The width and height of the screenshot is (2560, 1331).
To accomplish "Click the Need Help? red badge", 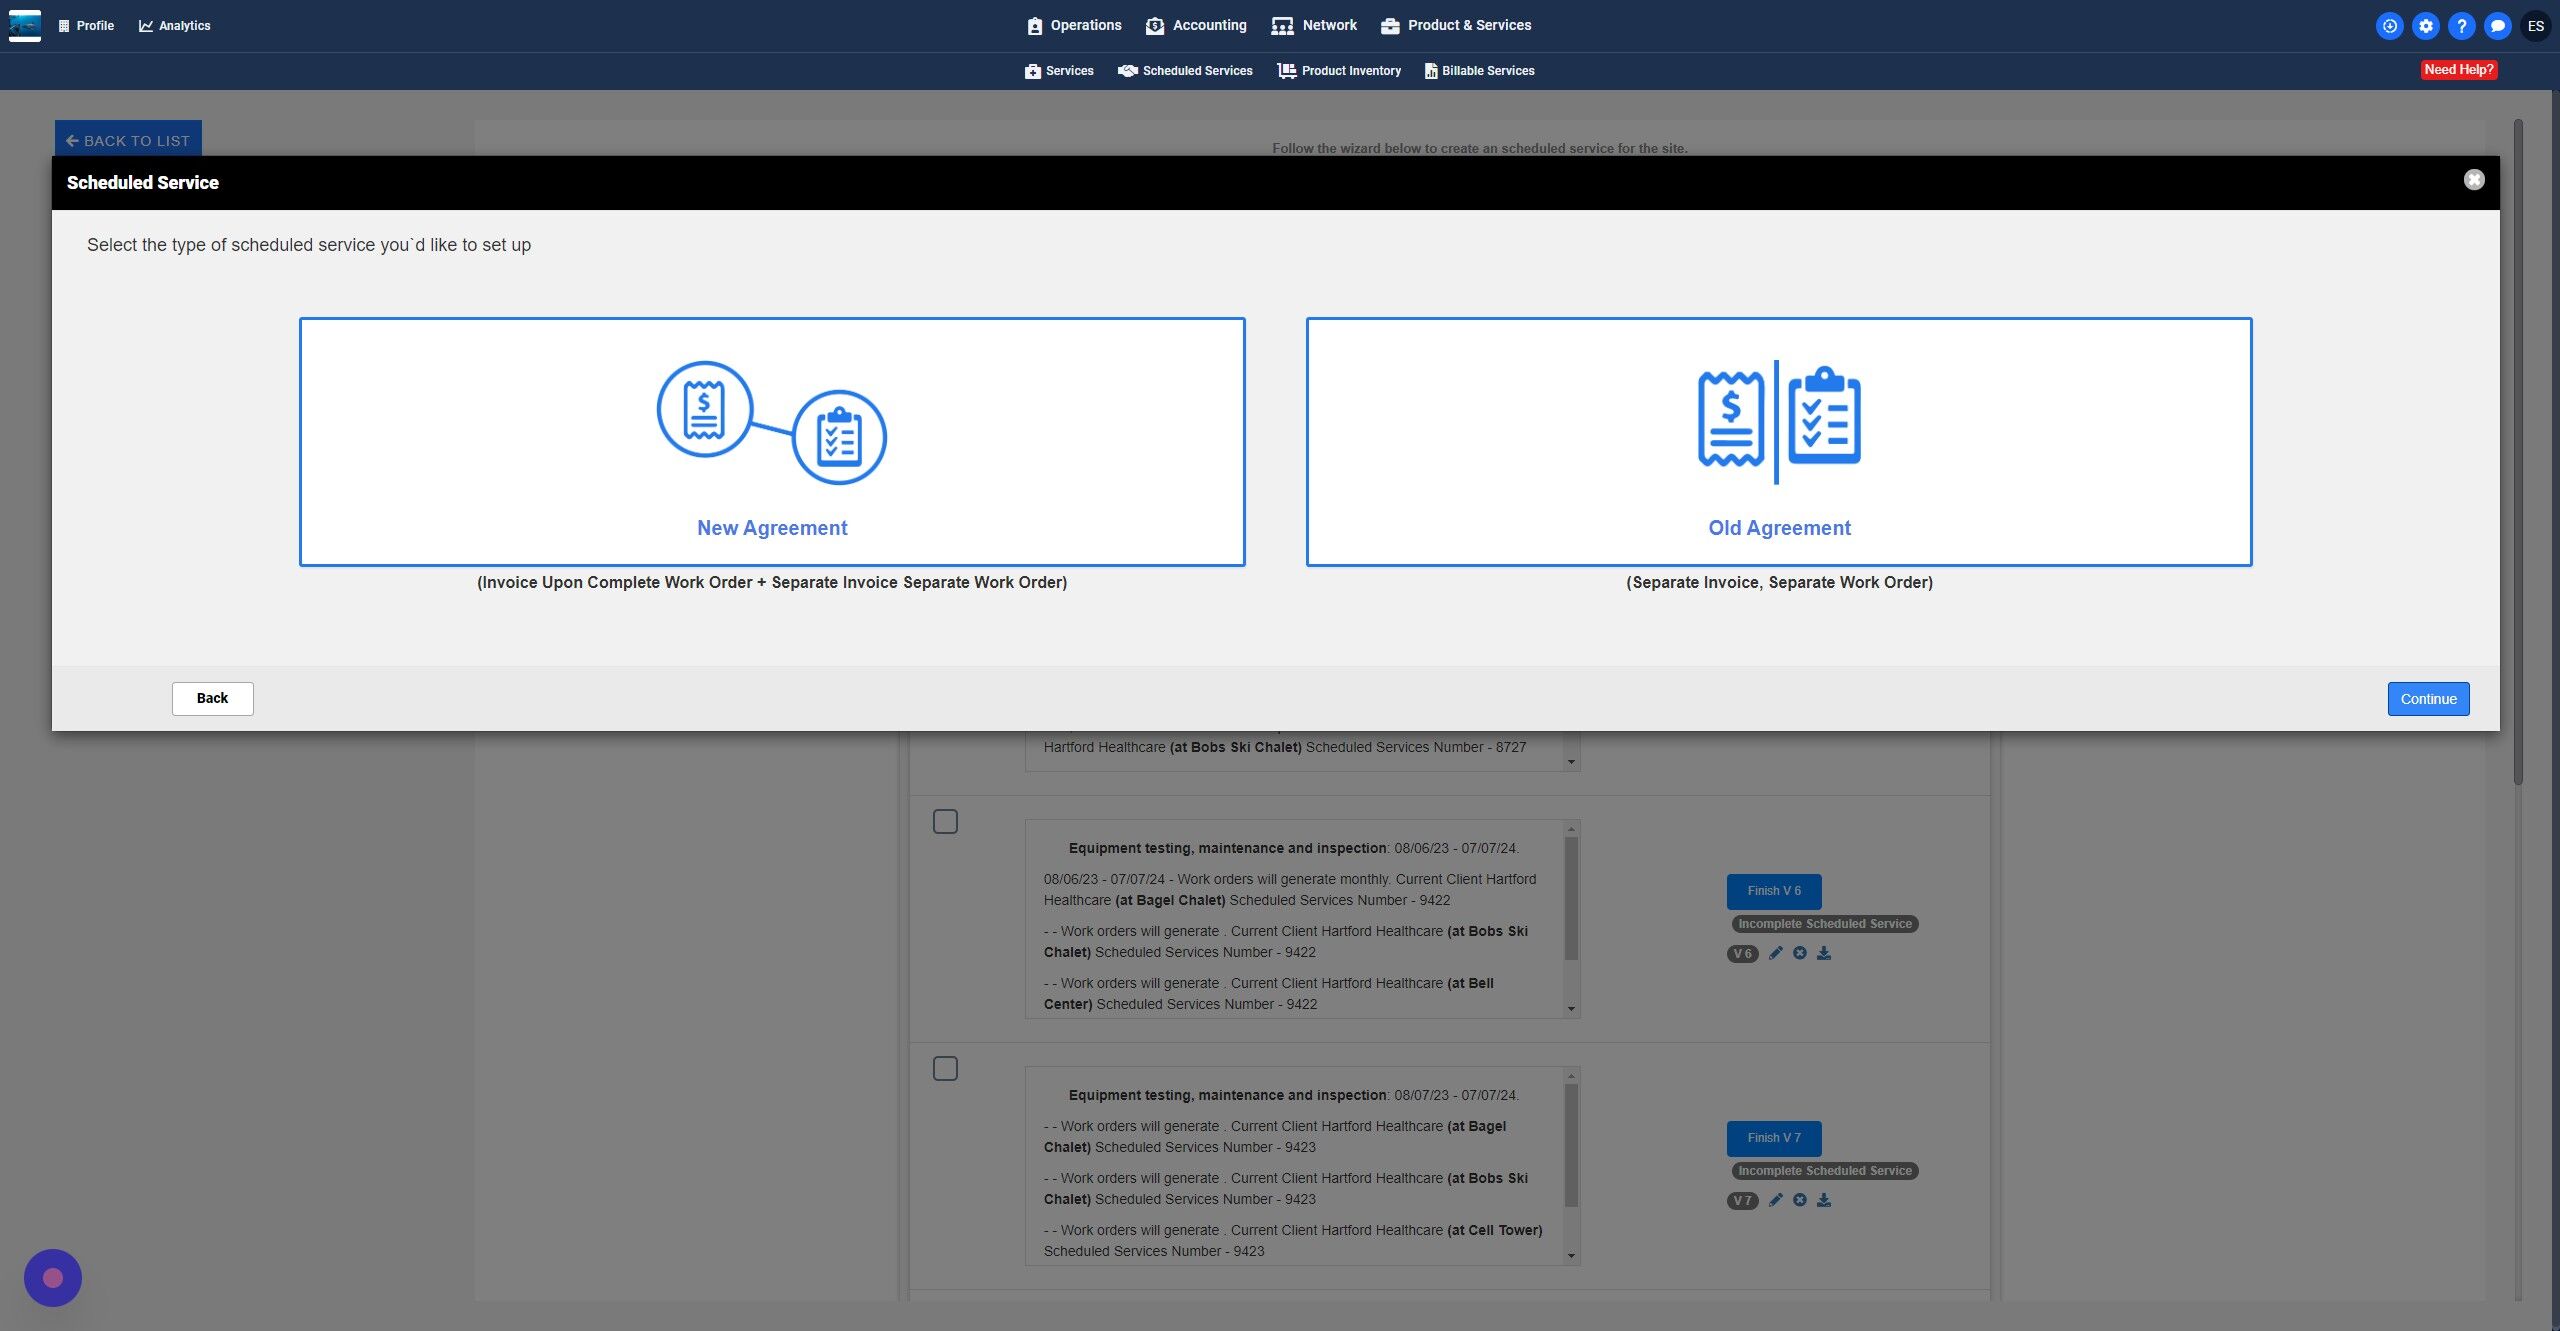I will (2457, 69).
